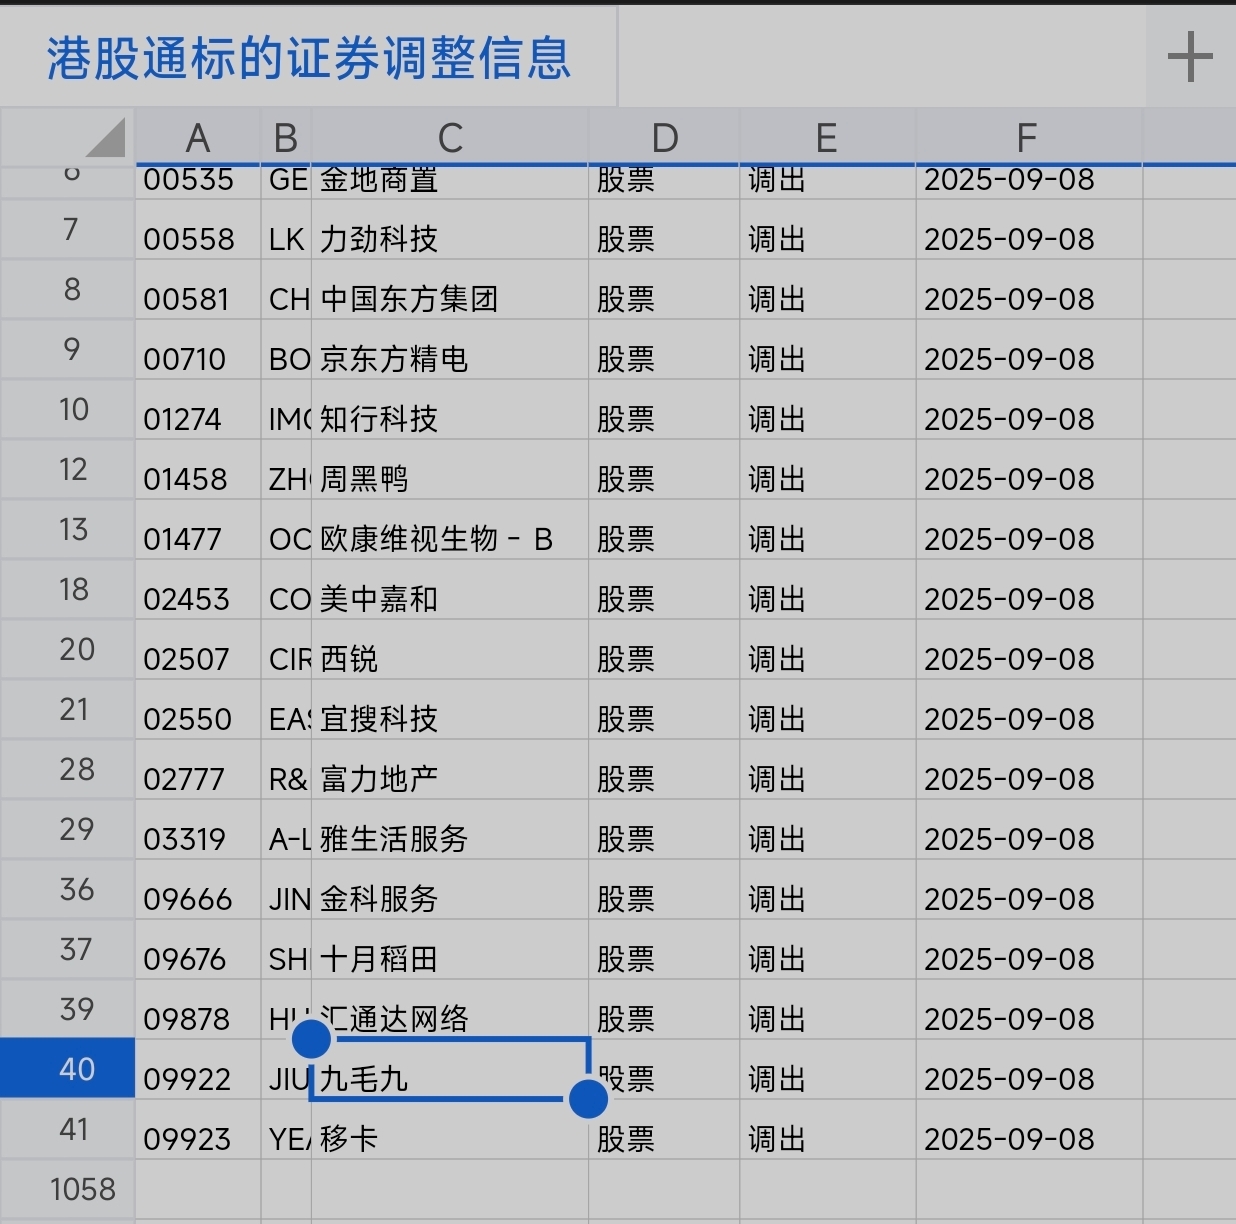1236x1224 pixels.
Task: Select row 41 header
Action: point(67,1129)
